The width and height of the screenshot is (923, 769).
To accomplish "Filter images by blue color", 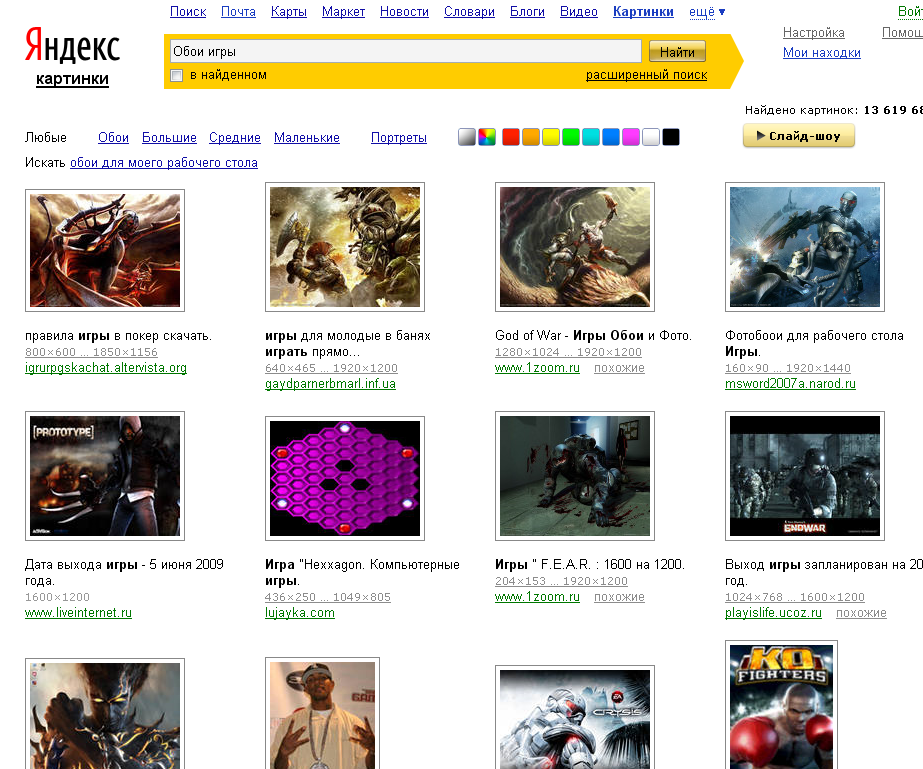I will tap(611, 137).
